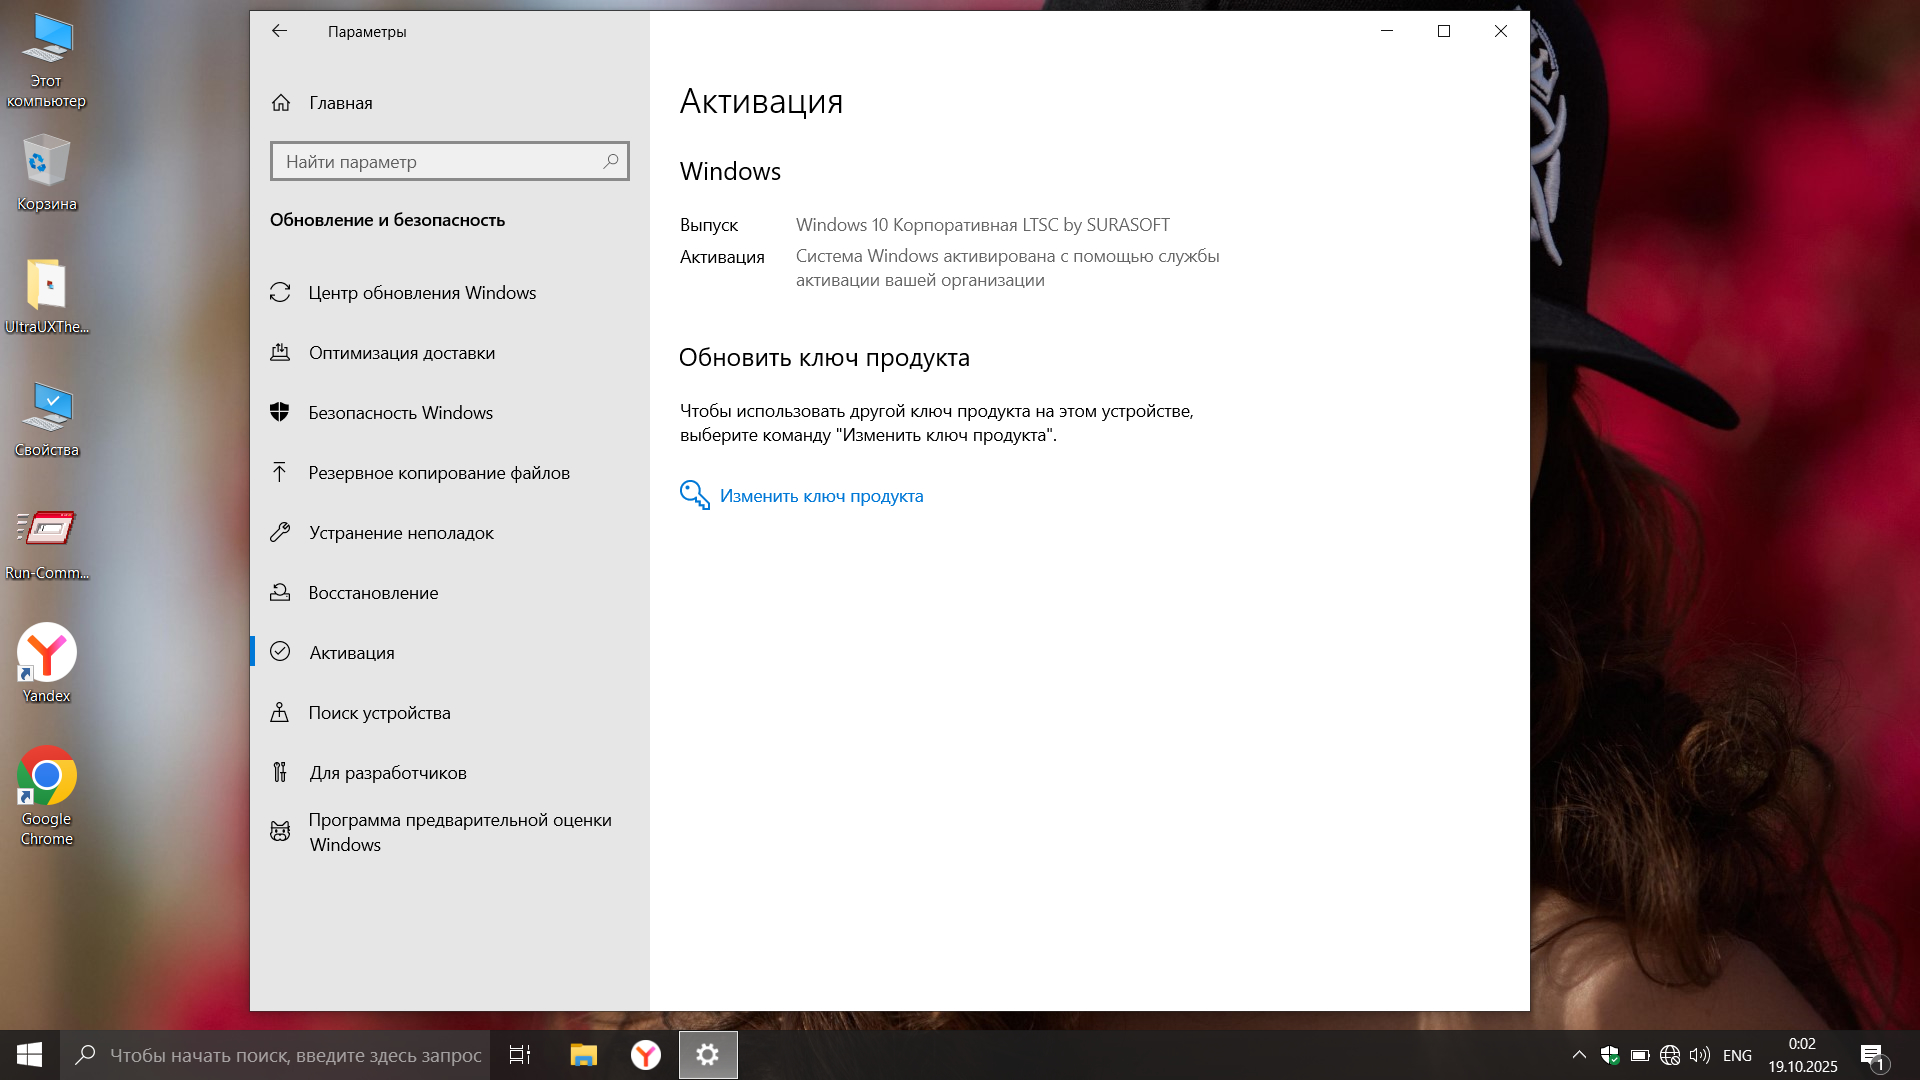Open Безопасность Windows shield item
This screenshot has height=1080, width=1920.
tap(400, 413)
